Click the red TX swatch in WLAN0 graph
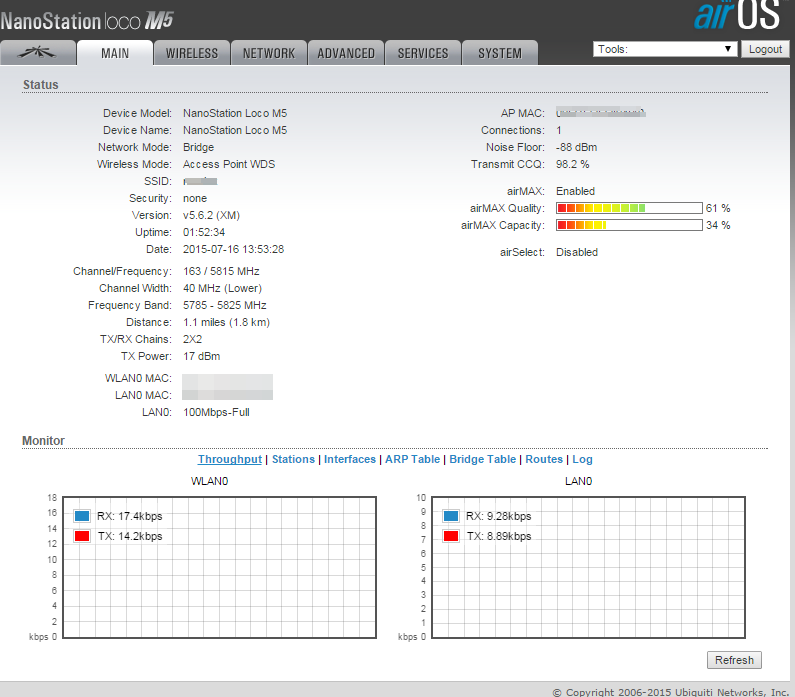 click(82, 536)
